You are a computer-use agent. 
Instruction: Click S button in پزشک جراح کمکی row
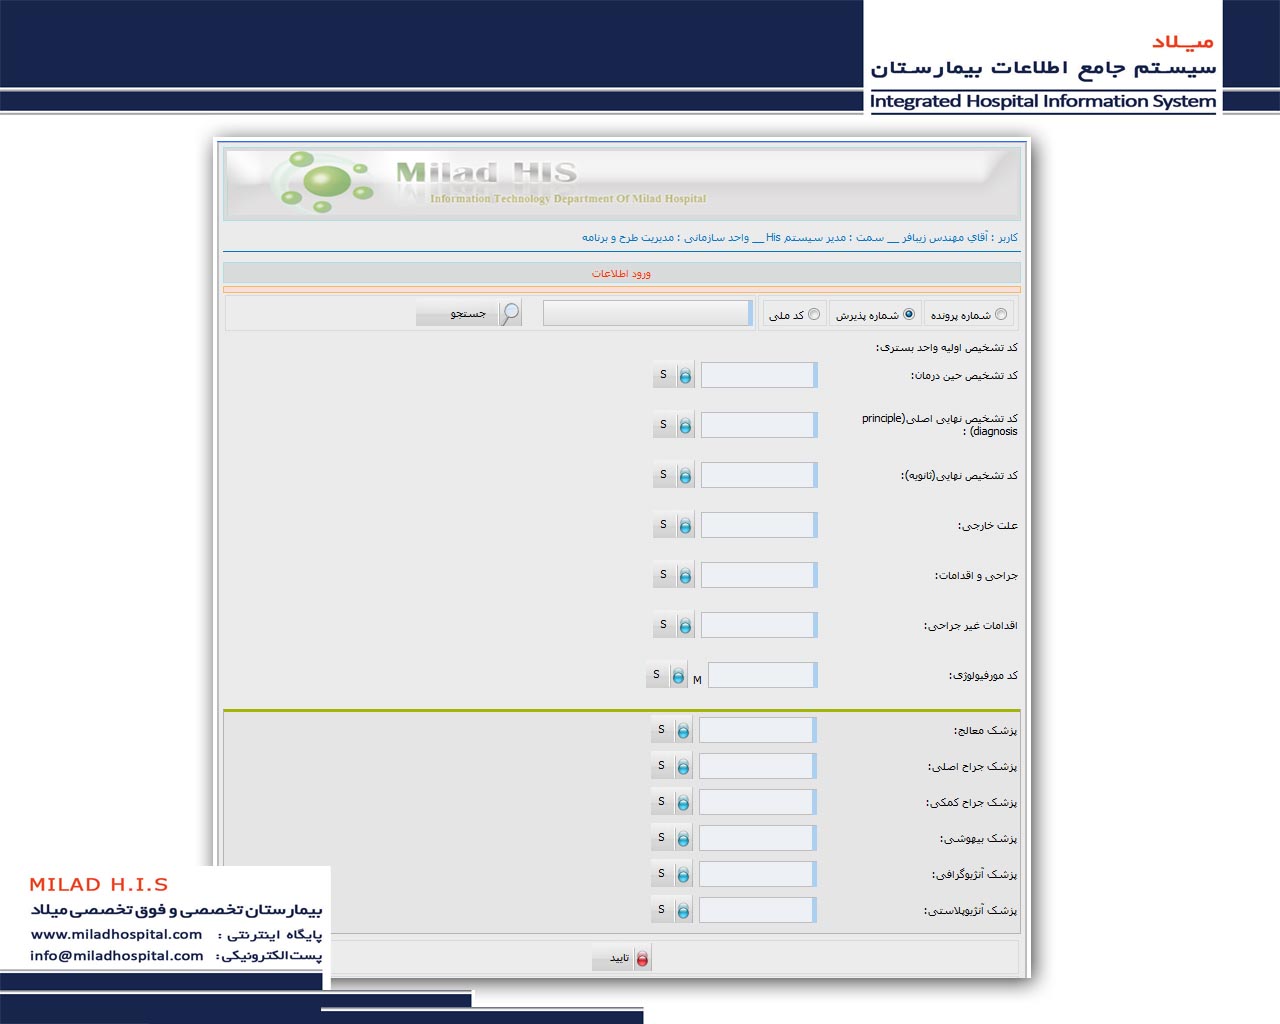[662, 802]
